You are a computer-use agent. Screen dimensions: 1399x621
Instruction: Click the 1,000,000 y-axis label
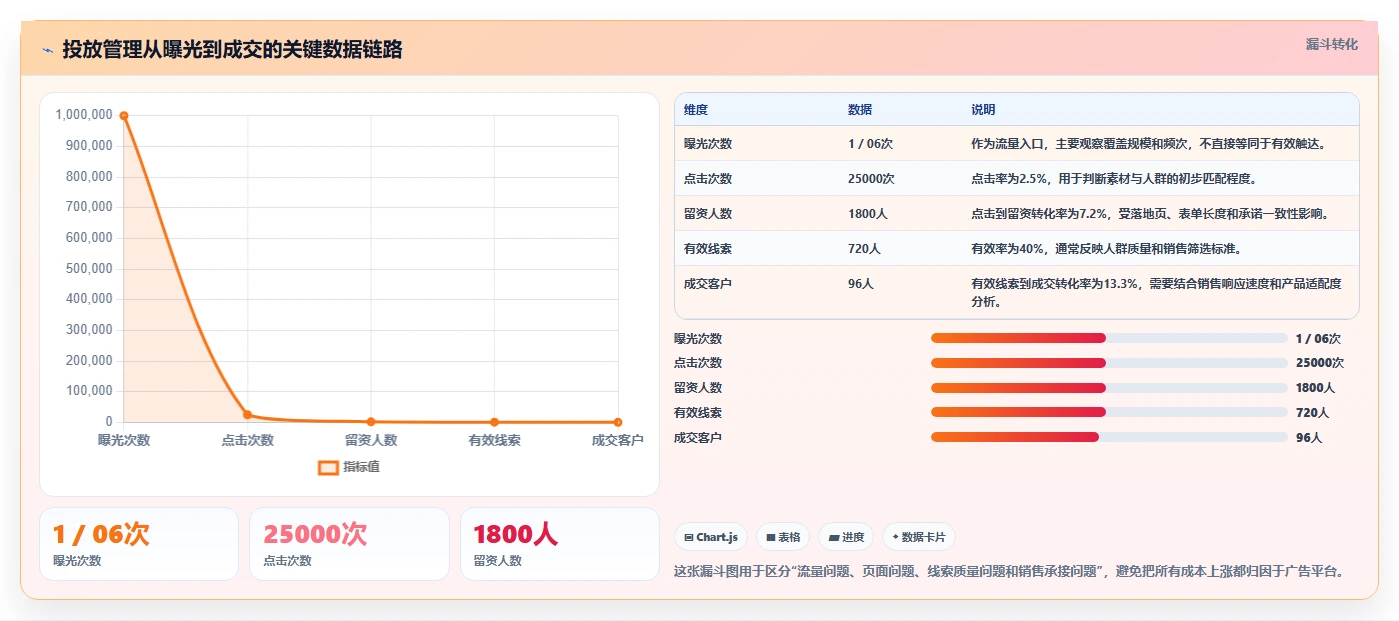click(84, 115)
